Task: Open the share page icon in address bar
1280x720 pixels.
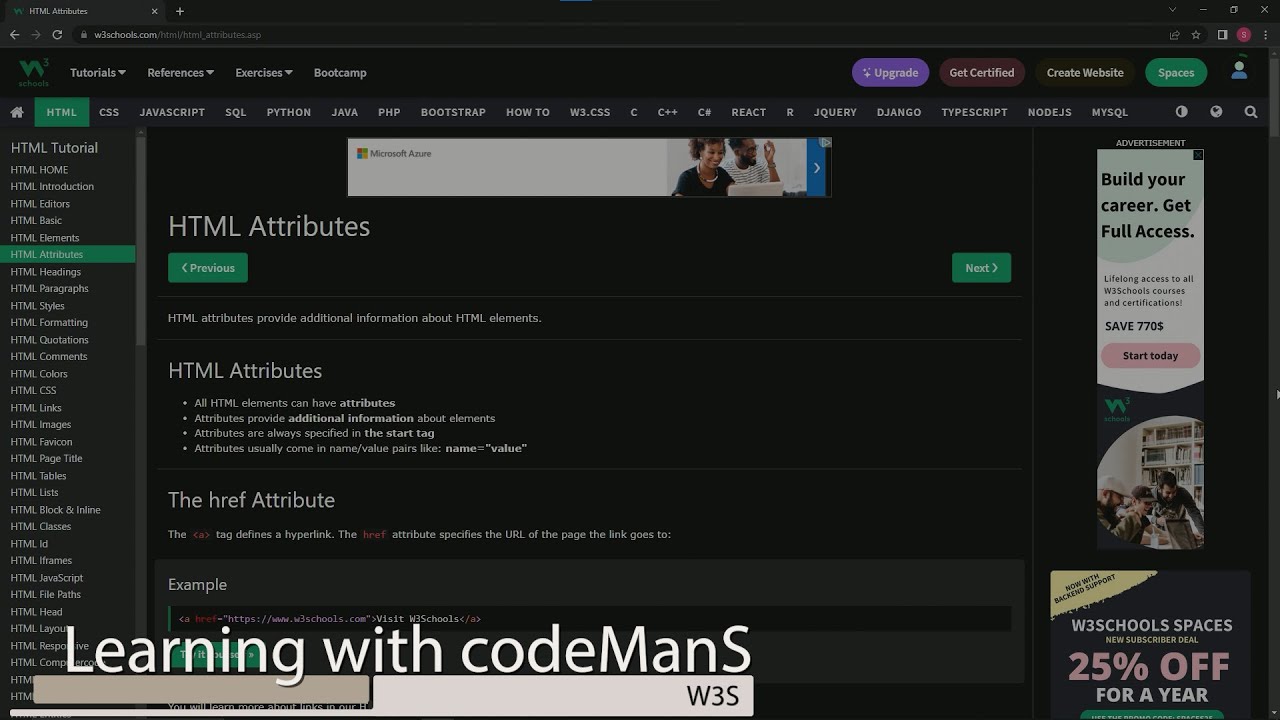Action: tap(1174, 34)
